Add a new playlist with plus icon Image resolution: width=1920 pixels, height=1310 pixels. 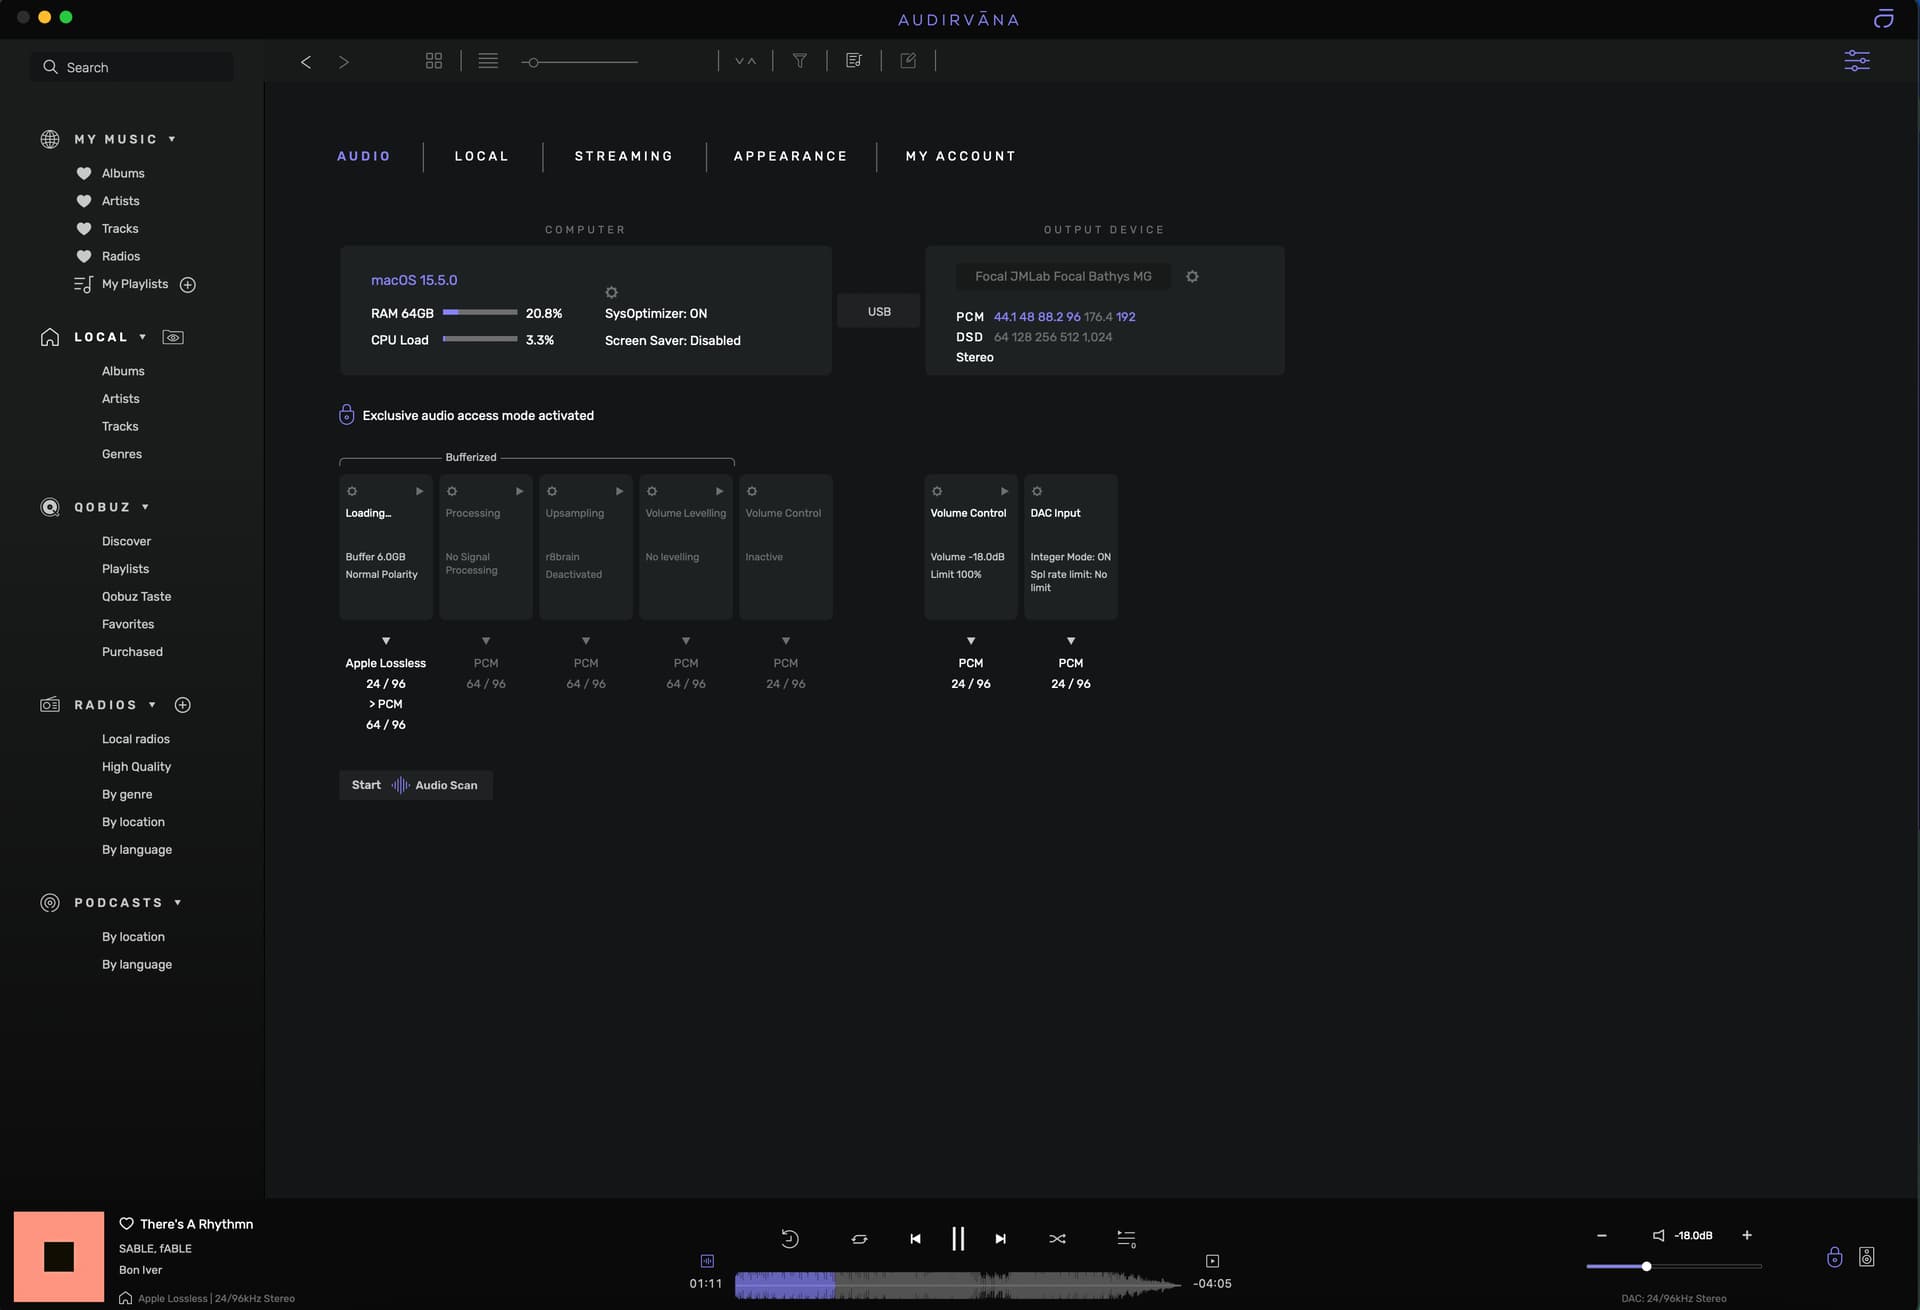[x=188, y=285]
